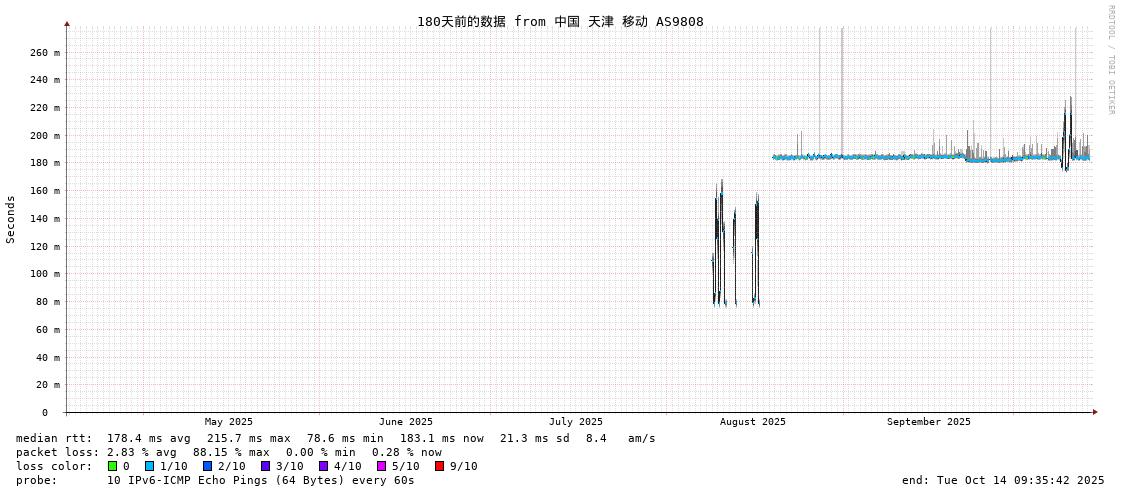Click the RRDTOOL / TOBI OETIKER watermark
The width and height of the screenshot is (1121, 494).
pos(1110,60)
